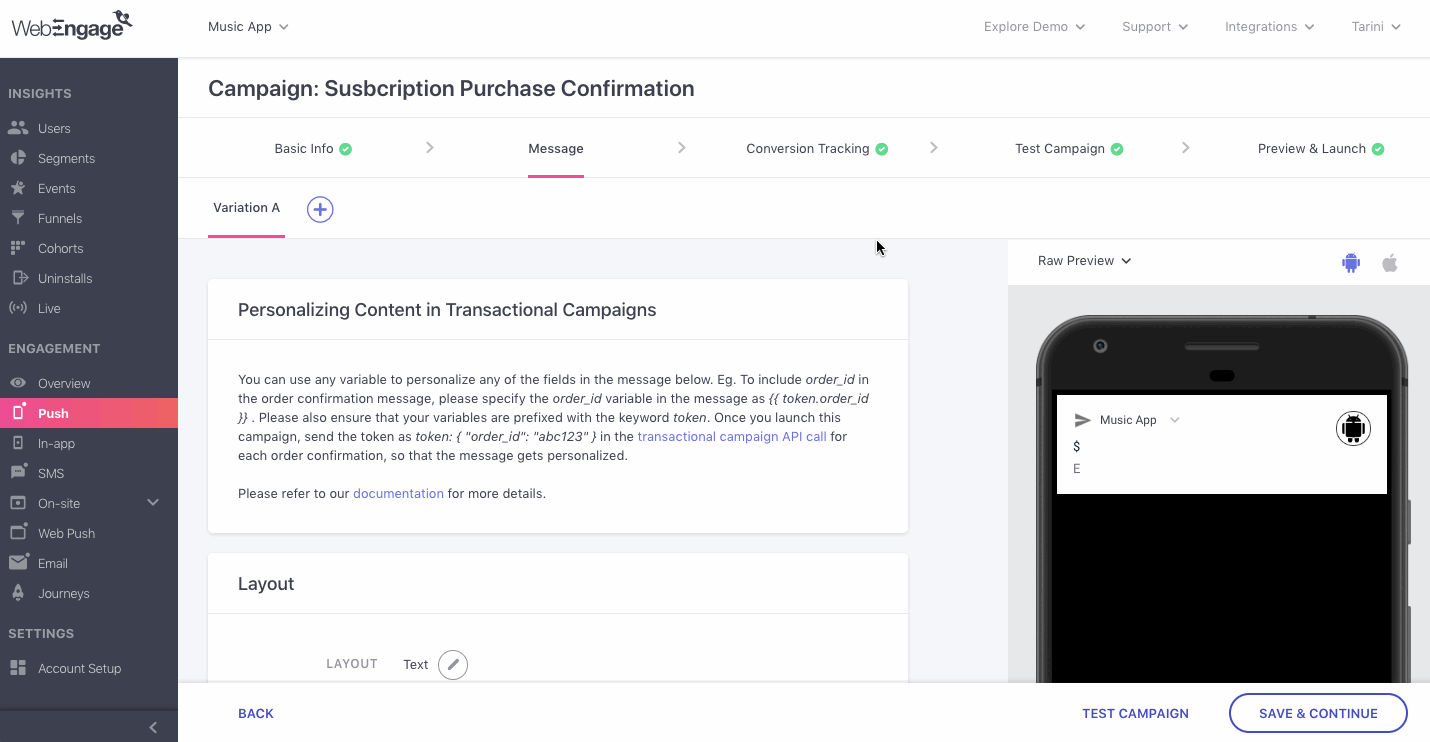Click the Layout section heading
Viewport: 1430px width, 742px height.
pyautogui.click(x=266, y=584)
